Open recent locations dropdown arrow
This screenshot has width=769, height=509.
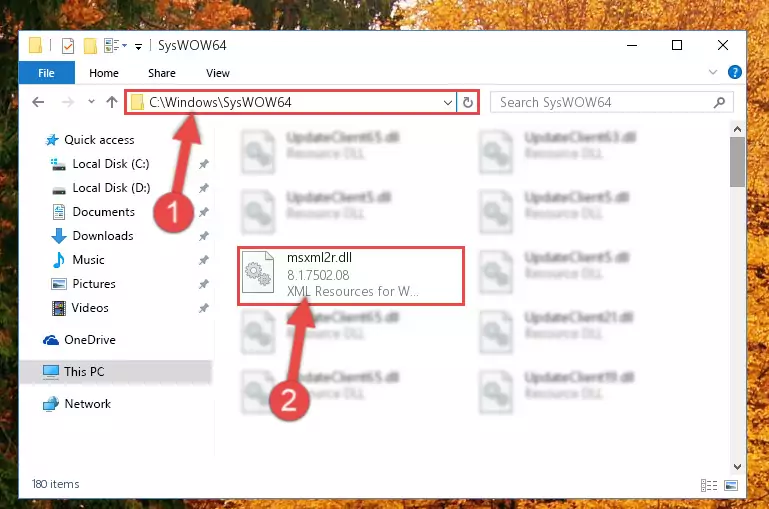point(91,102)
